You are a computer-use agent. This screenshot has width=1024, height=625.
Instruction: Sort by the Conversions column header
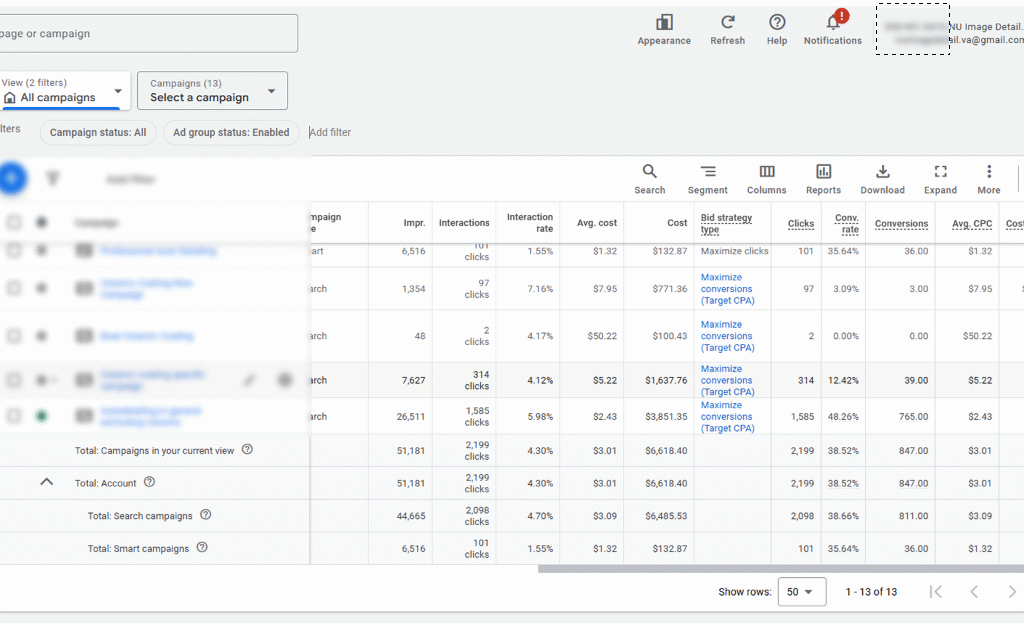coord(901,224)
